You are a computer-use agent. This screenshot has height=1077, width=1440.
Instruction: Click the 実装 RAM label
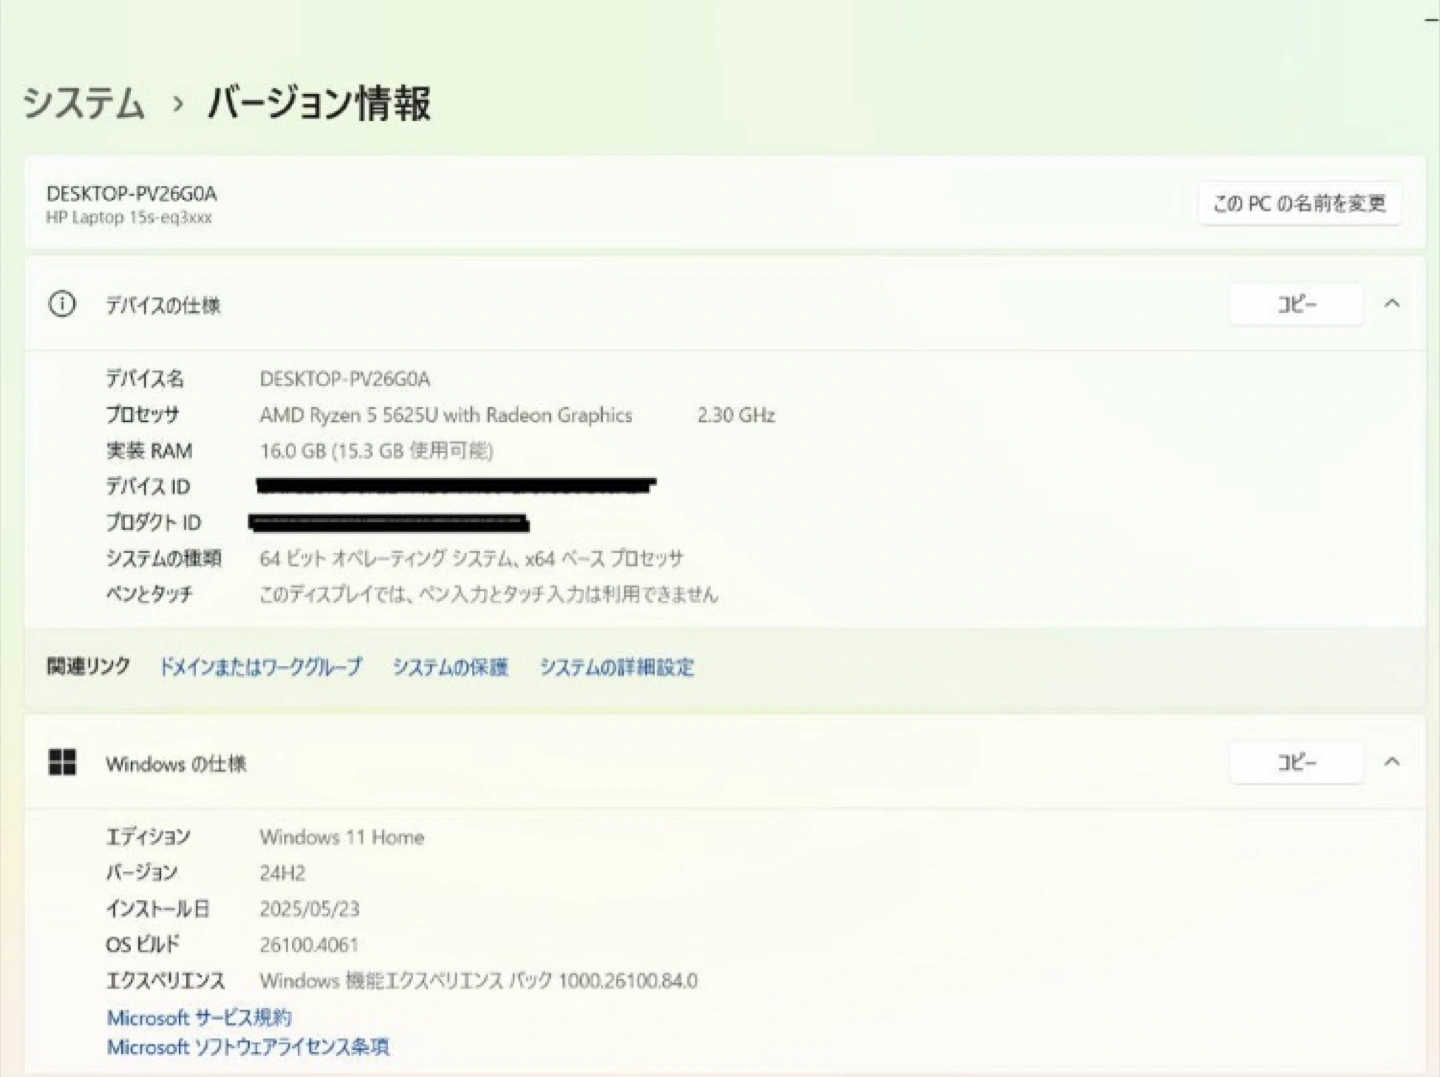[x=149, y=451]
